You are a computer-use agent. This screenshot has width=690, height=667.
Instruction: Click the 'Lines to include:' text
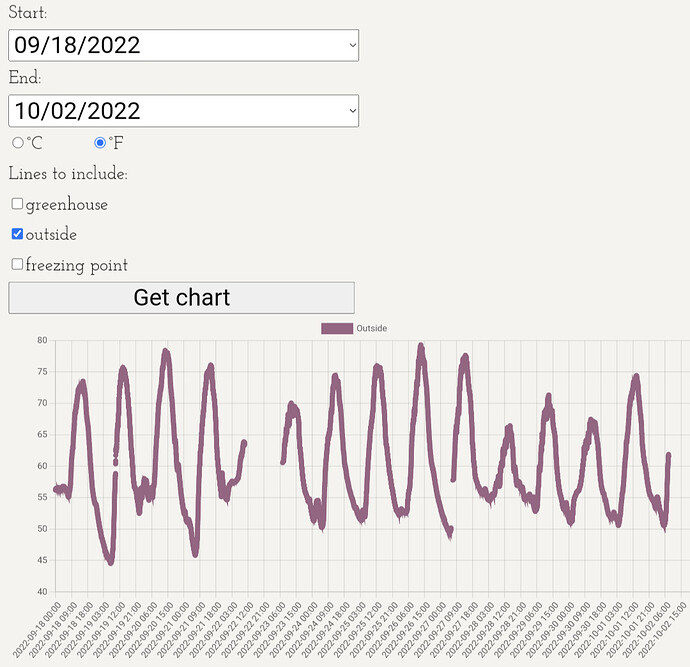pos(68,173)
